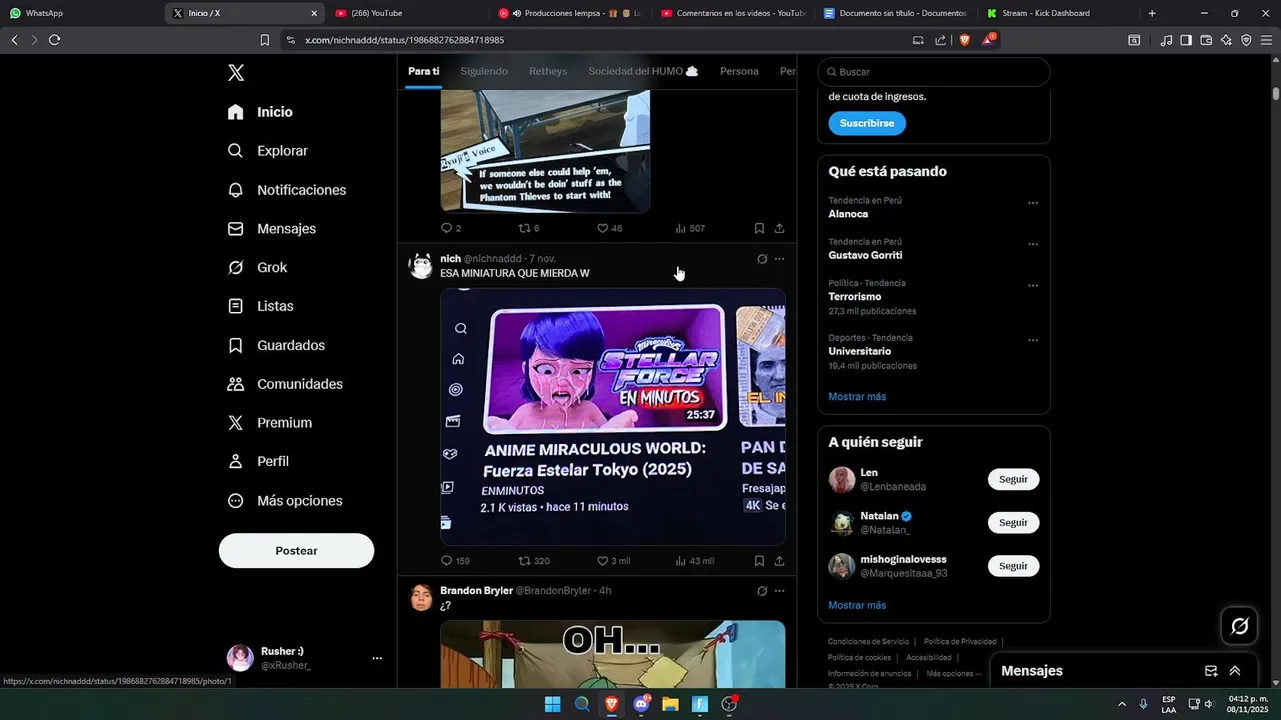Open options for Terrorismo trend

coord(1033,285)
